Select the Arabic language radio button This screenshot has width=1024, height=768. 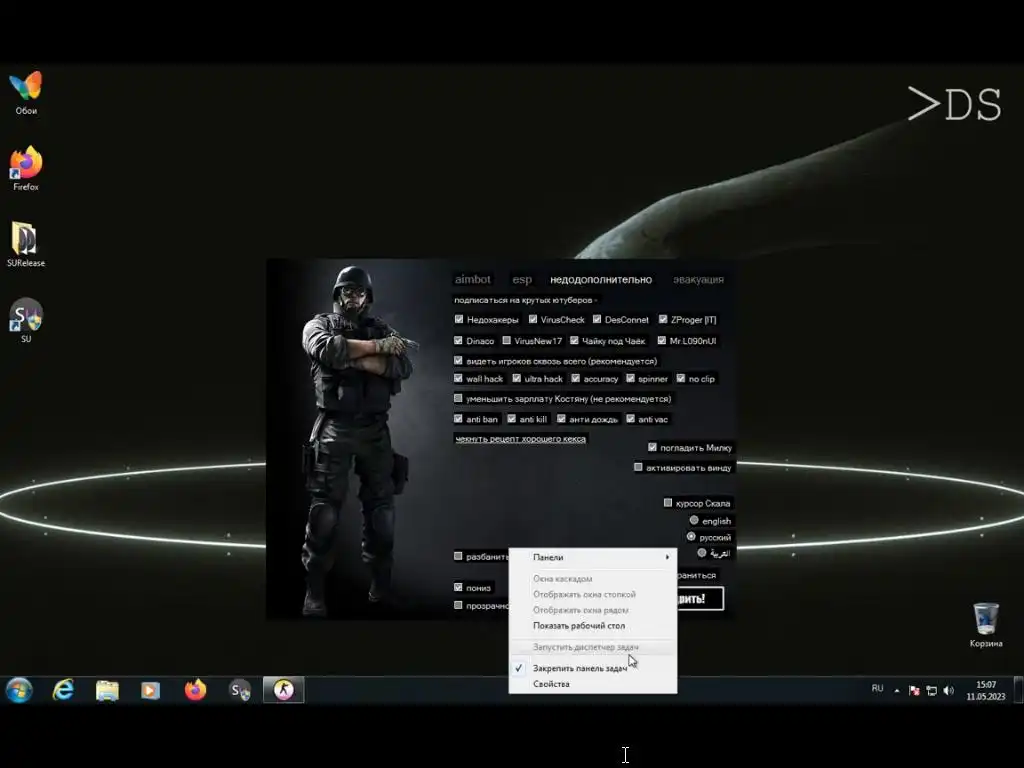tap(701, 552)
